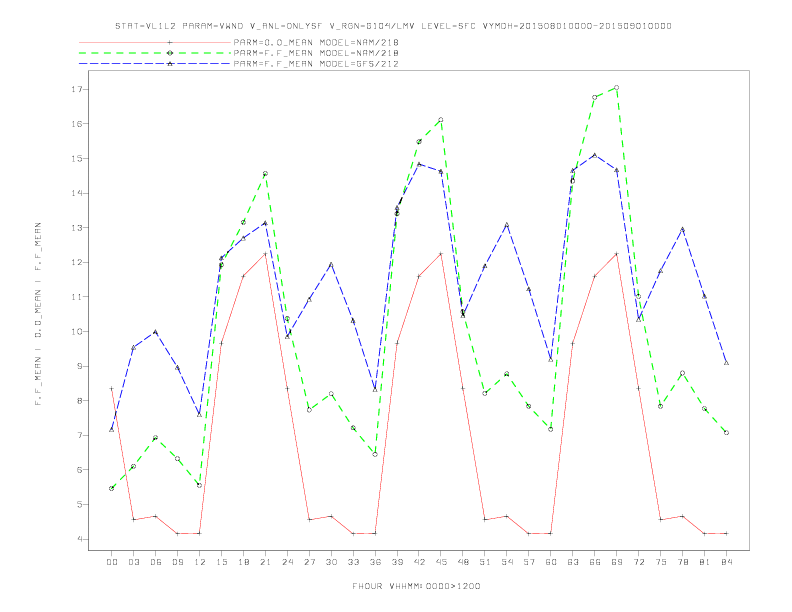Screen dimensions: 792x612
Task: Click x-axis forecast hour 57
Action: coord(529,562)
